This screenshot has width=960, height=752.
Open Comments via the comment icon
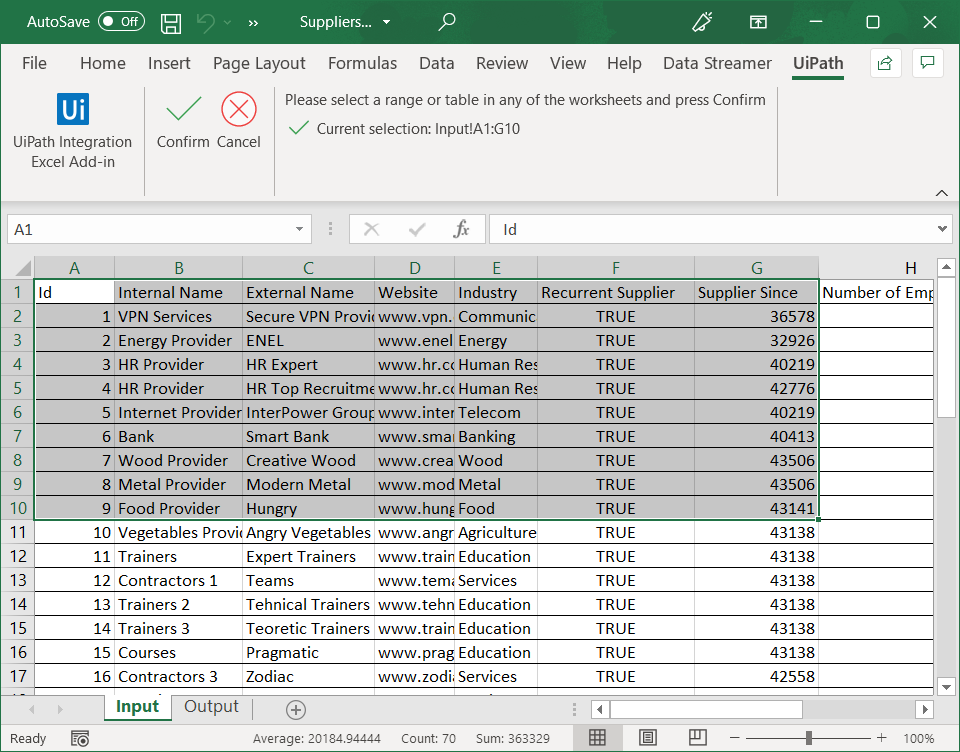tap(927, 62)
